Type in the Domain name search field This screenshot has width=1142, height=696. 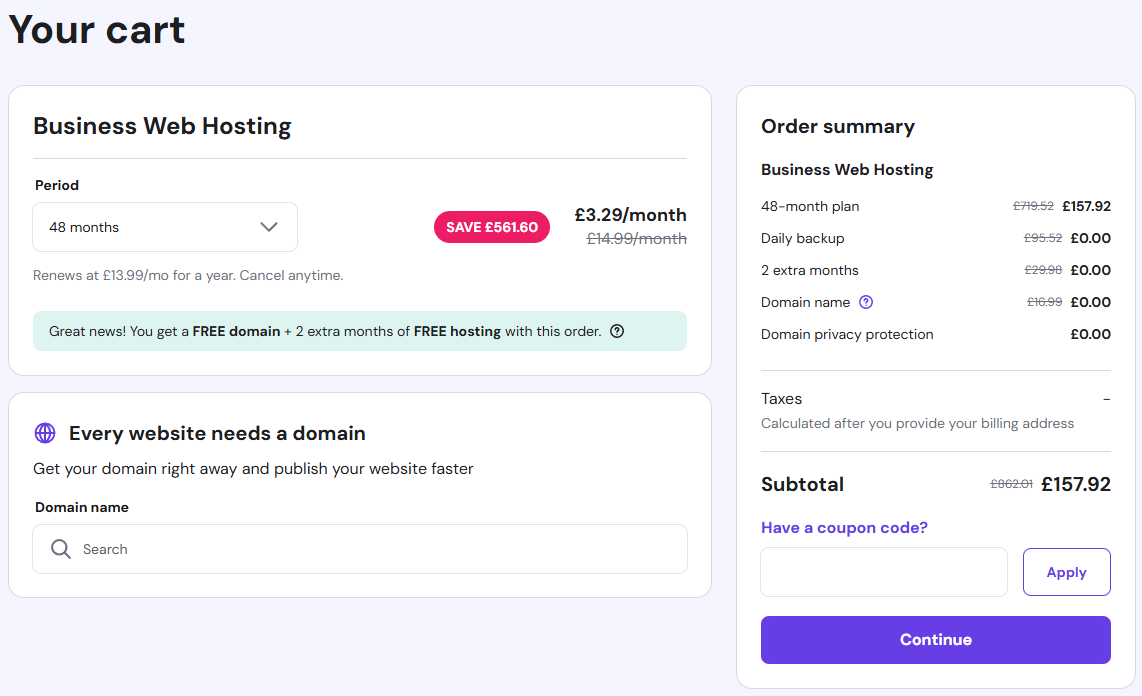[x=380, y=549]
